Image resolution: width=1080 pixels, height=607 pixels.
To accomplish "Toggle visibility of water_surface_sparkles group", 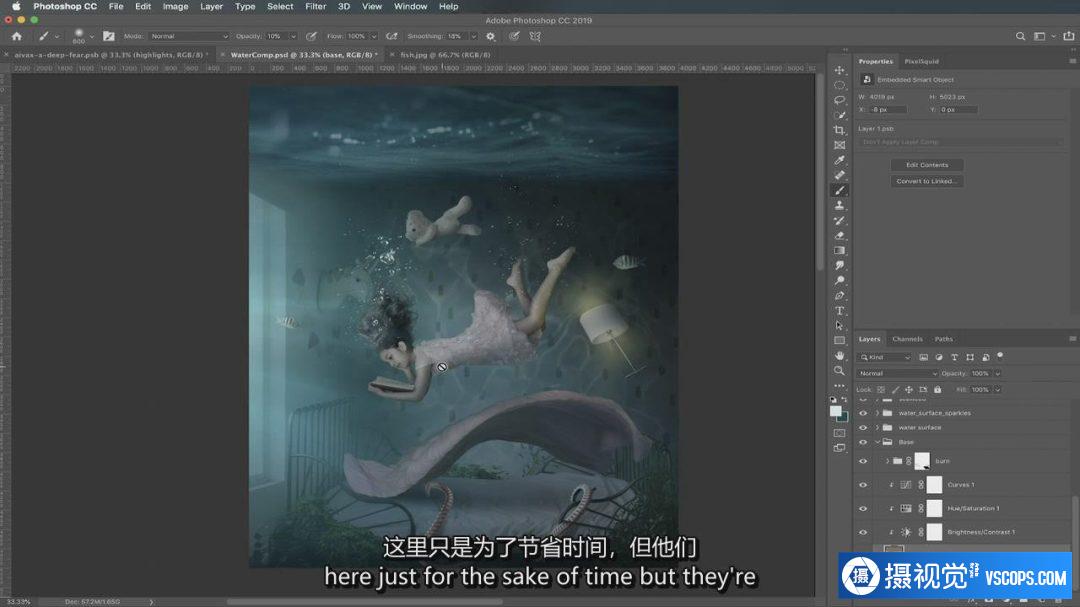I will pyautogui.click(x=863, y=413).
